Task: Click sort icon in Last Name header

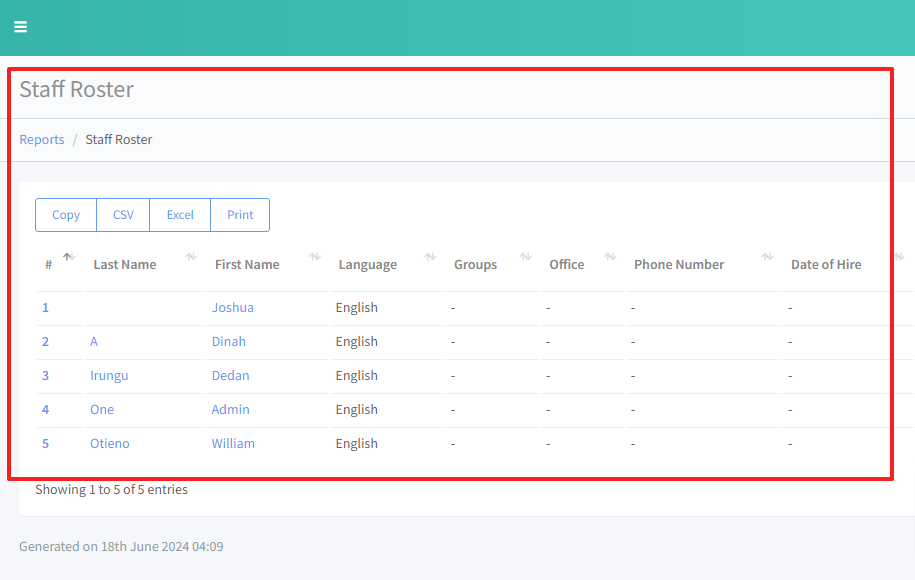Action: [x=191, y=257]
